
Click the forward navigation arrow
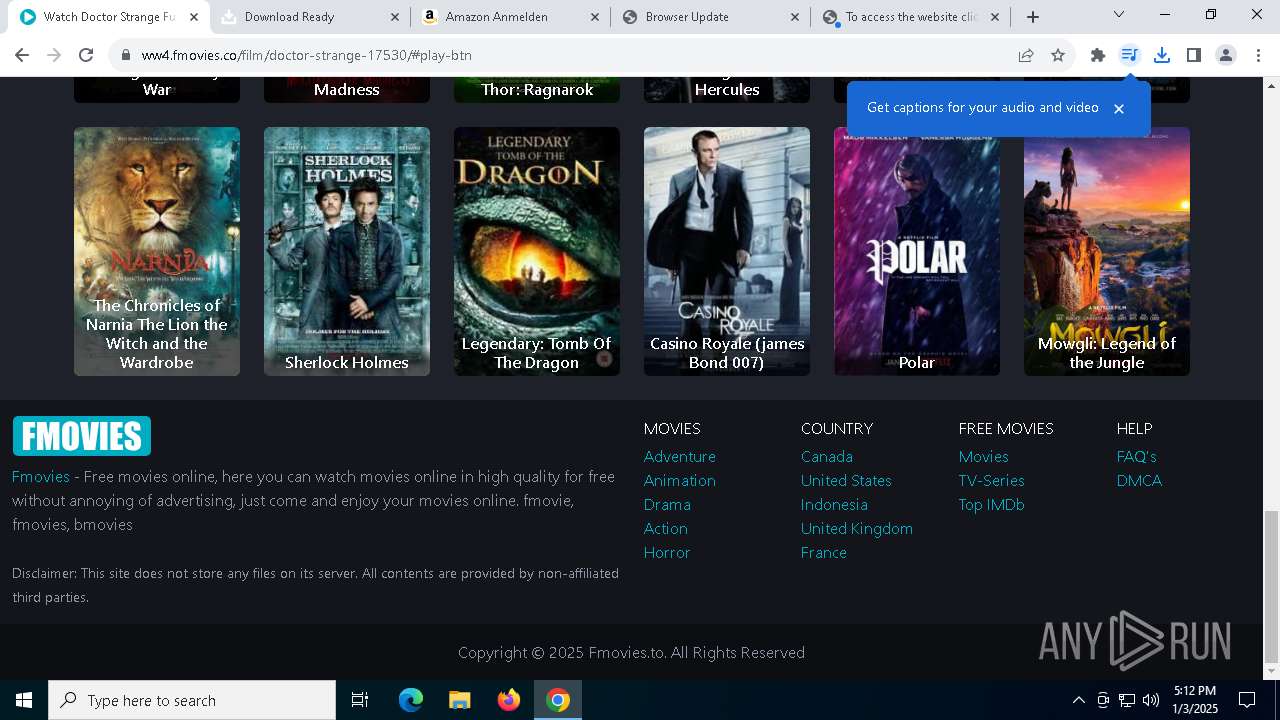54,55
